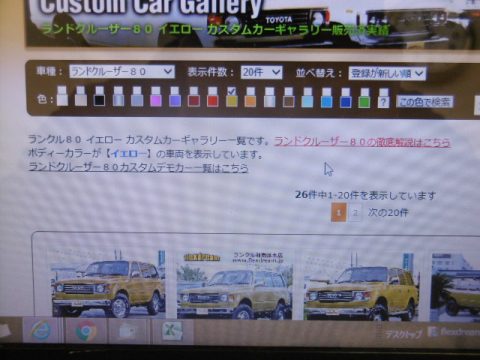
Task: Open the 車種 ランドクルーザー80 dropdown
Action: (x=122, y=72)
